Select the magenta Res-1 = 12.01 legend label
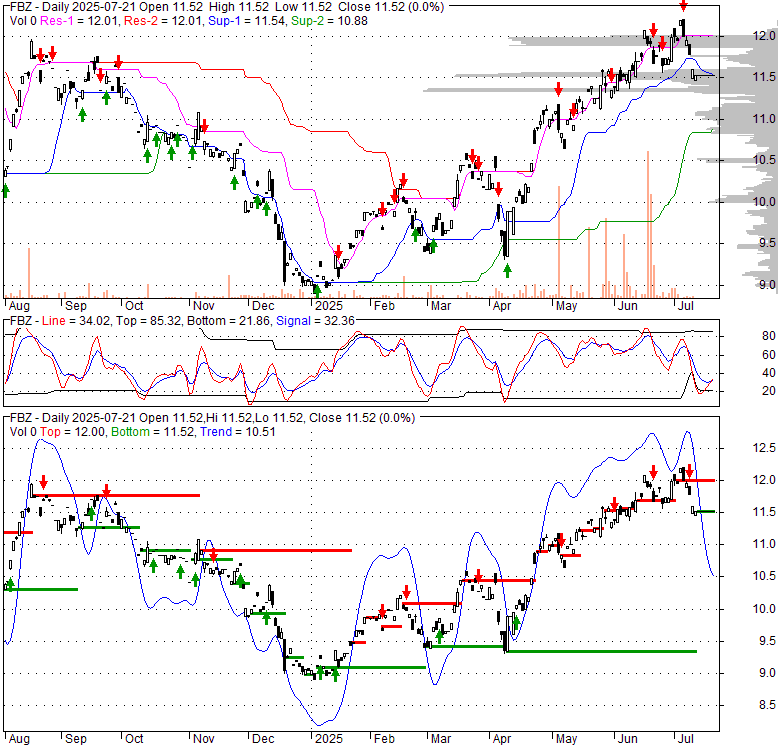The image size is (780, 745). pyautogui.click(x=80, y=21)
